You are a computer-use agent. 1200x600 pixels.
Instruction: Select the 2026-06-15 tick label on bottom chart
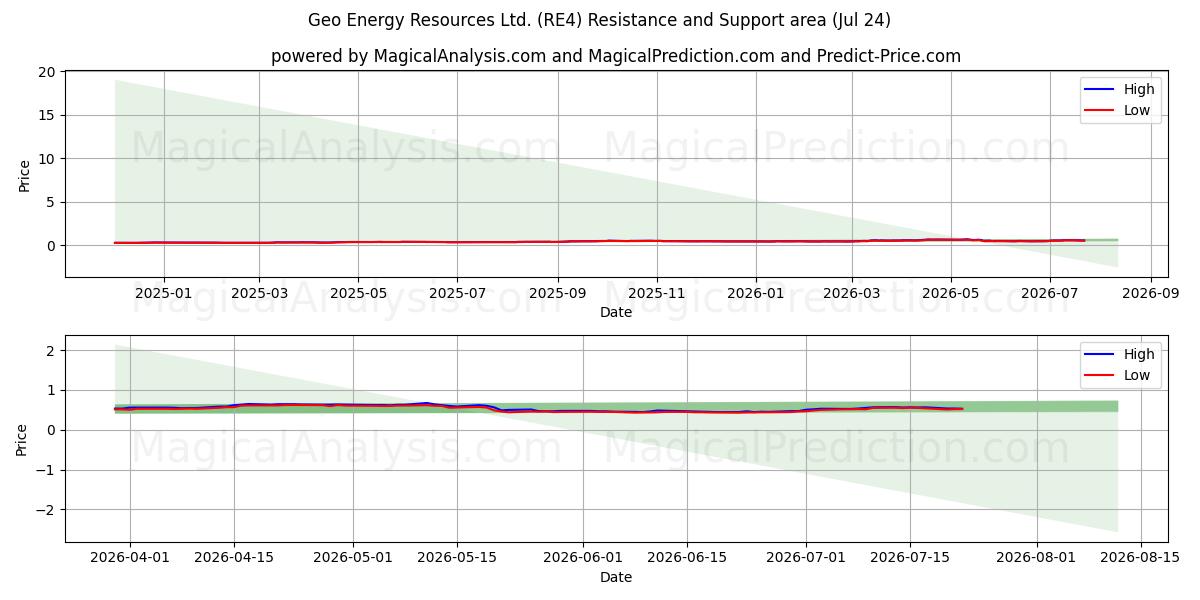[687, 558]
